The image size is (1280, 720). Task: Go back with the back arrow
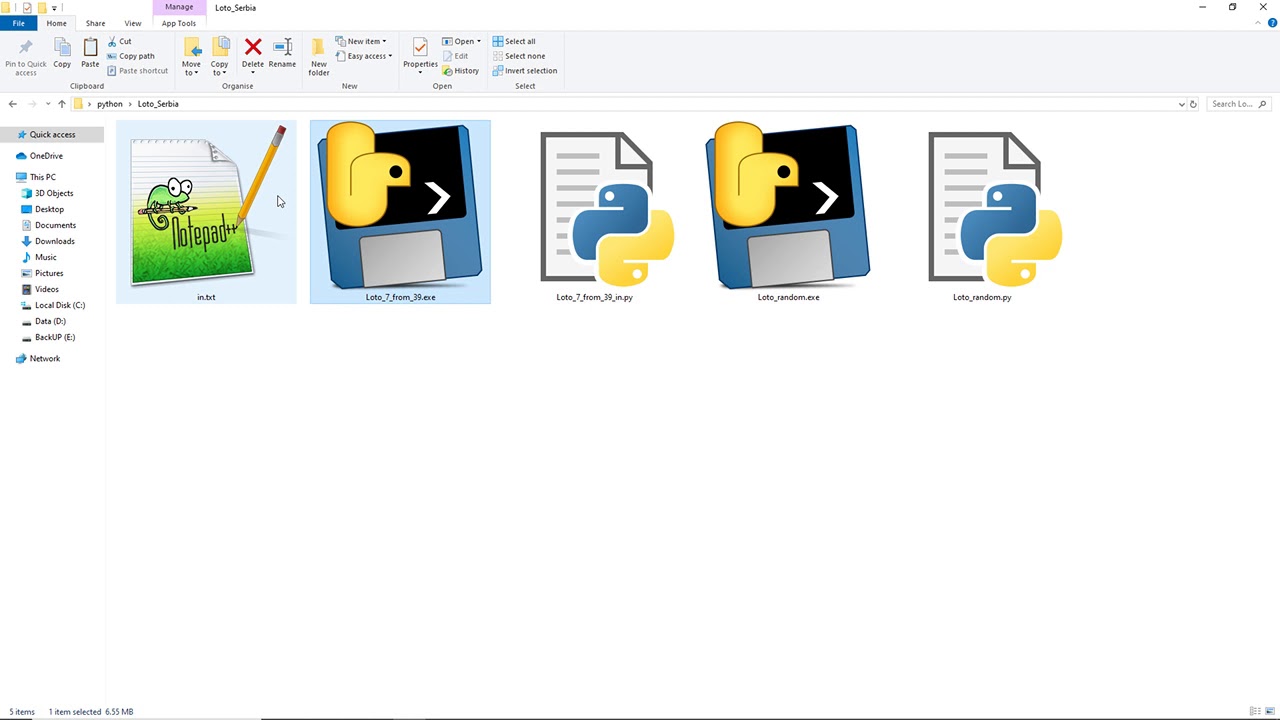pos(13,104)
